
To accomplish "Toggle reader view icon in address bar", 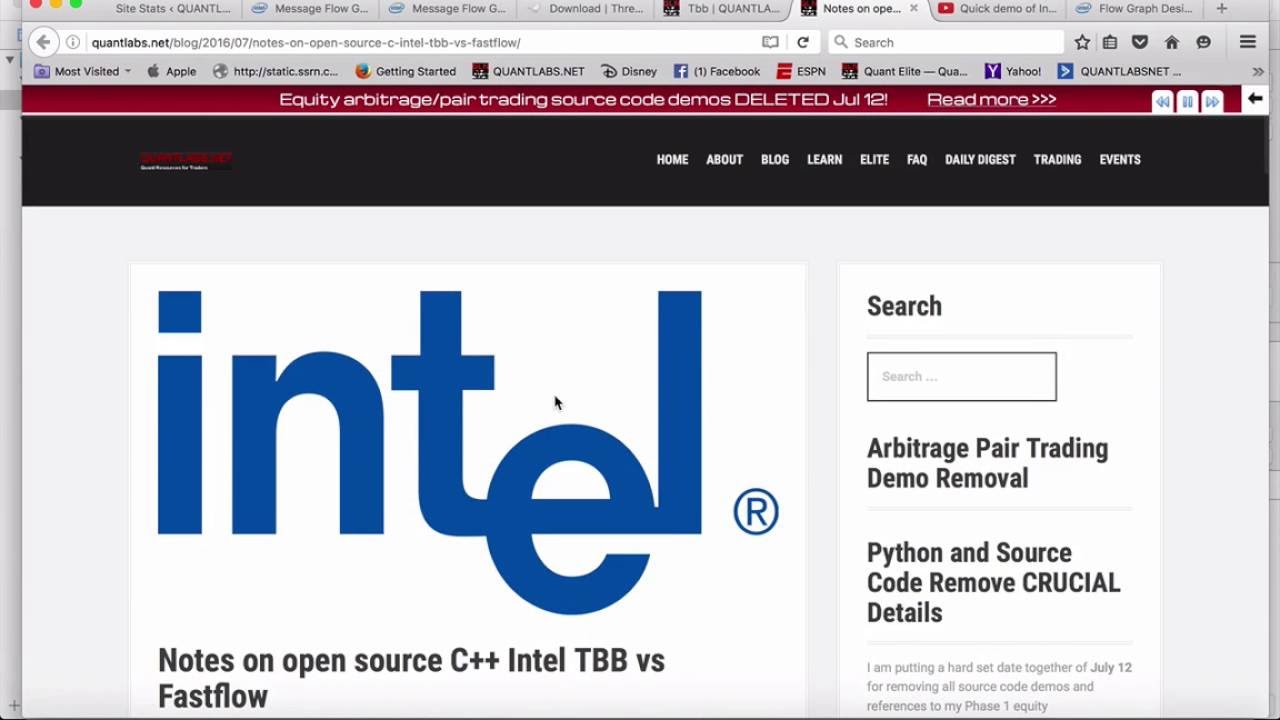I will (770, 42).
